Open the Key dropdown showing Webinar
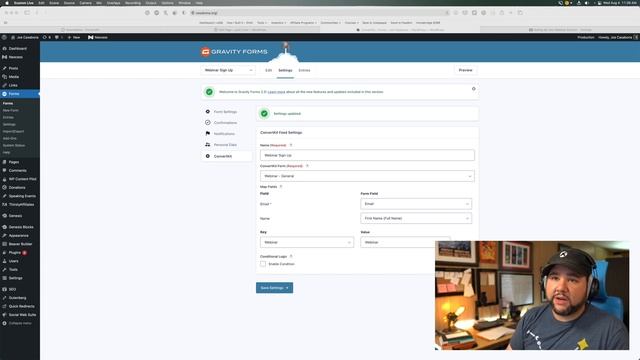Screen dimensions: 640x360 [x=307, y=242]
